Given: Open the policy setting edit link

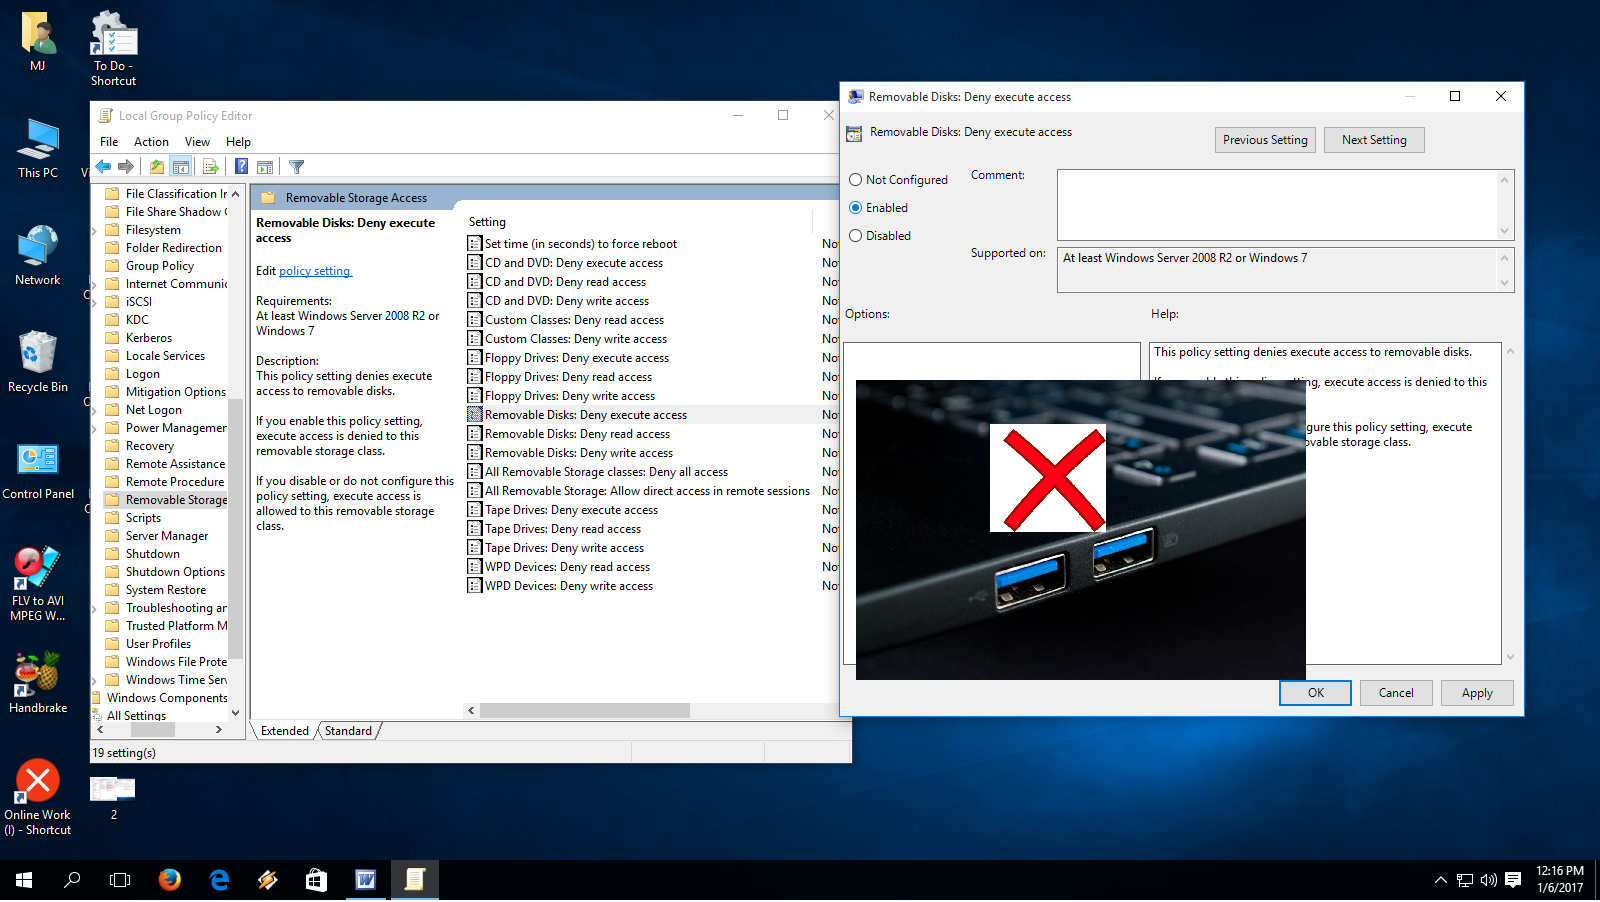Looking at the screenshot, I should pos(315,270).
